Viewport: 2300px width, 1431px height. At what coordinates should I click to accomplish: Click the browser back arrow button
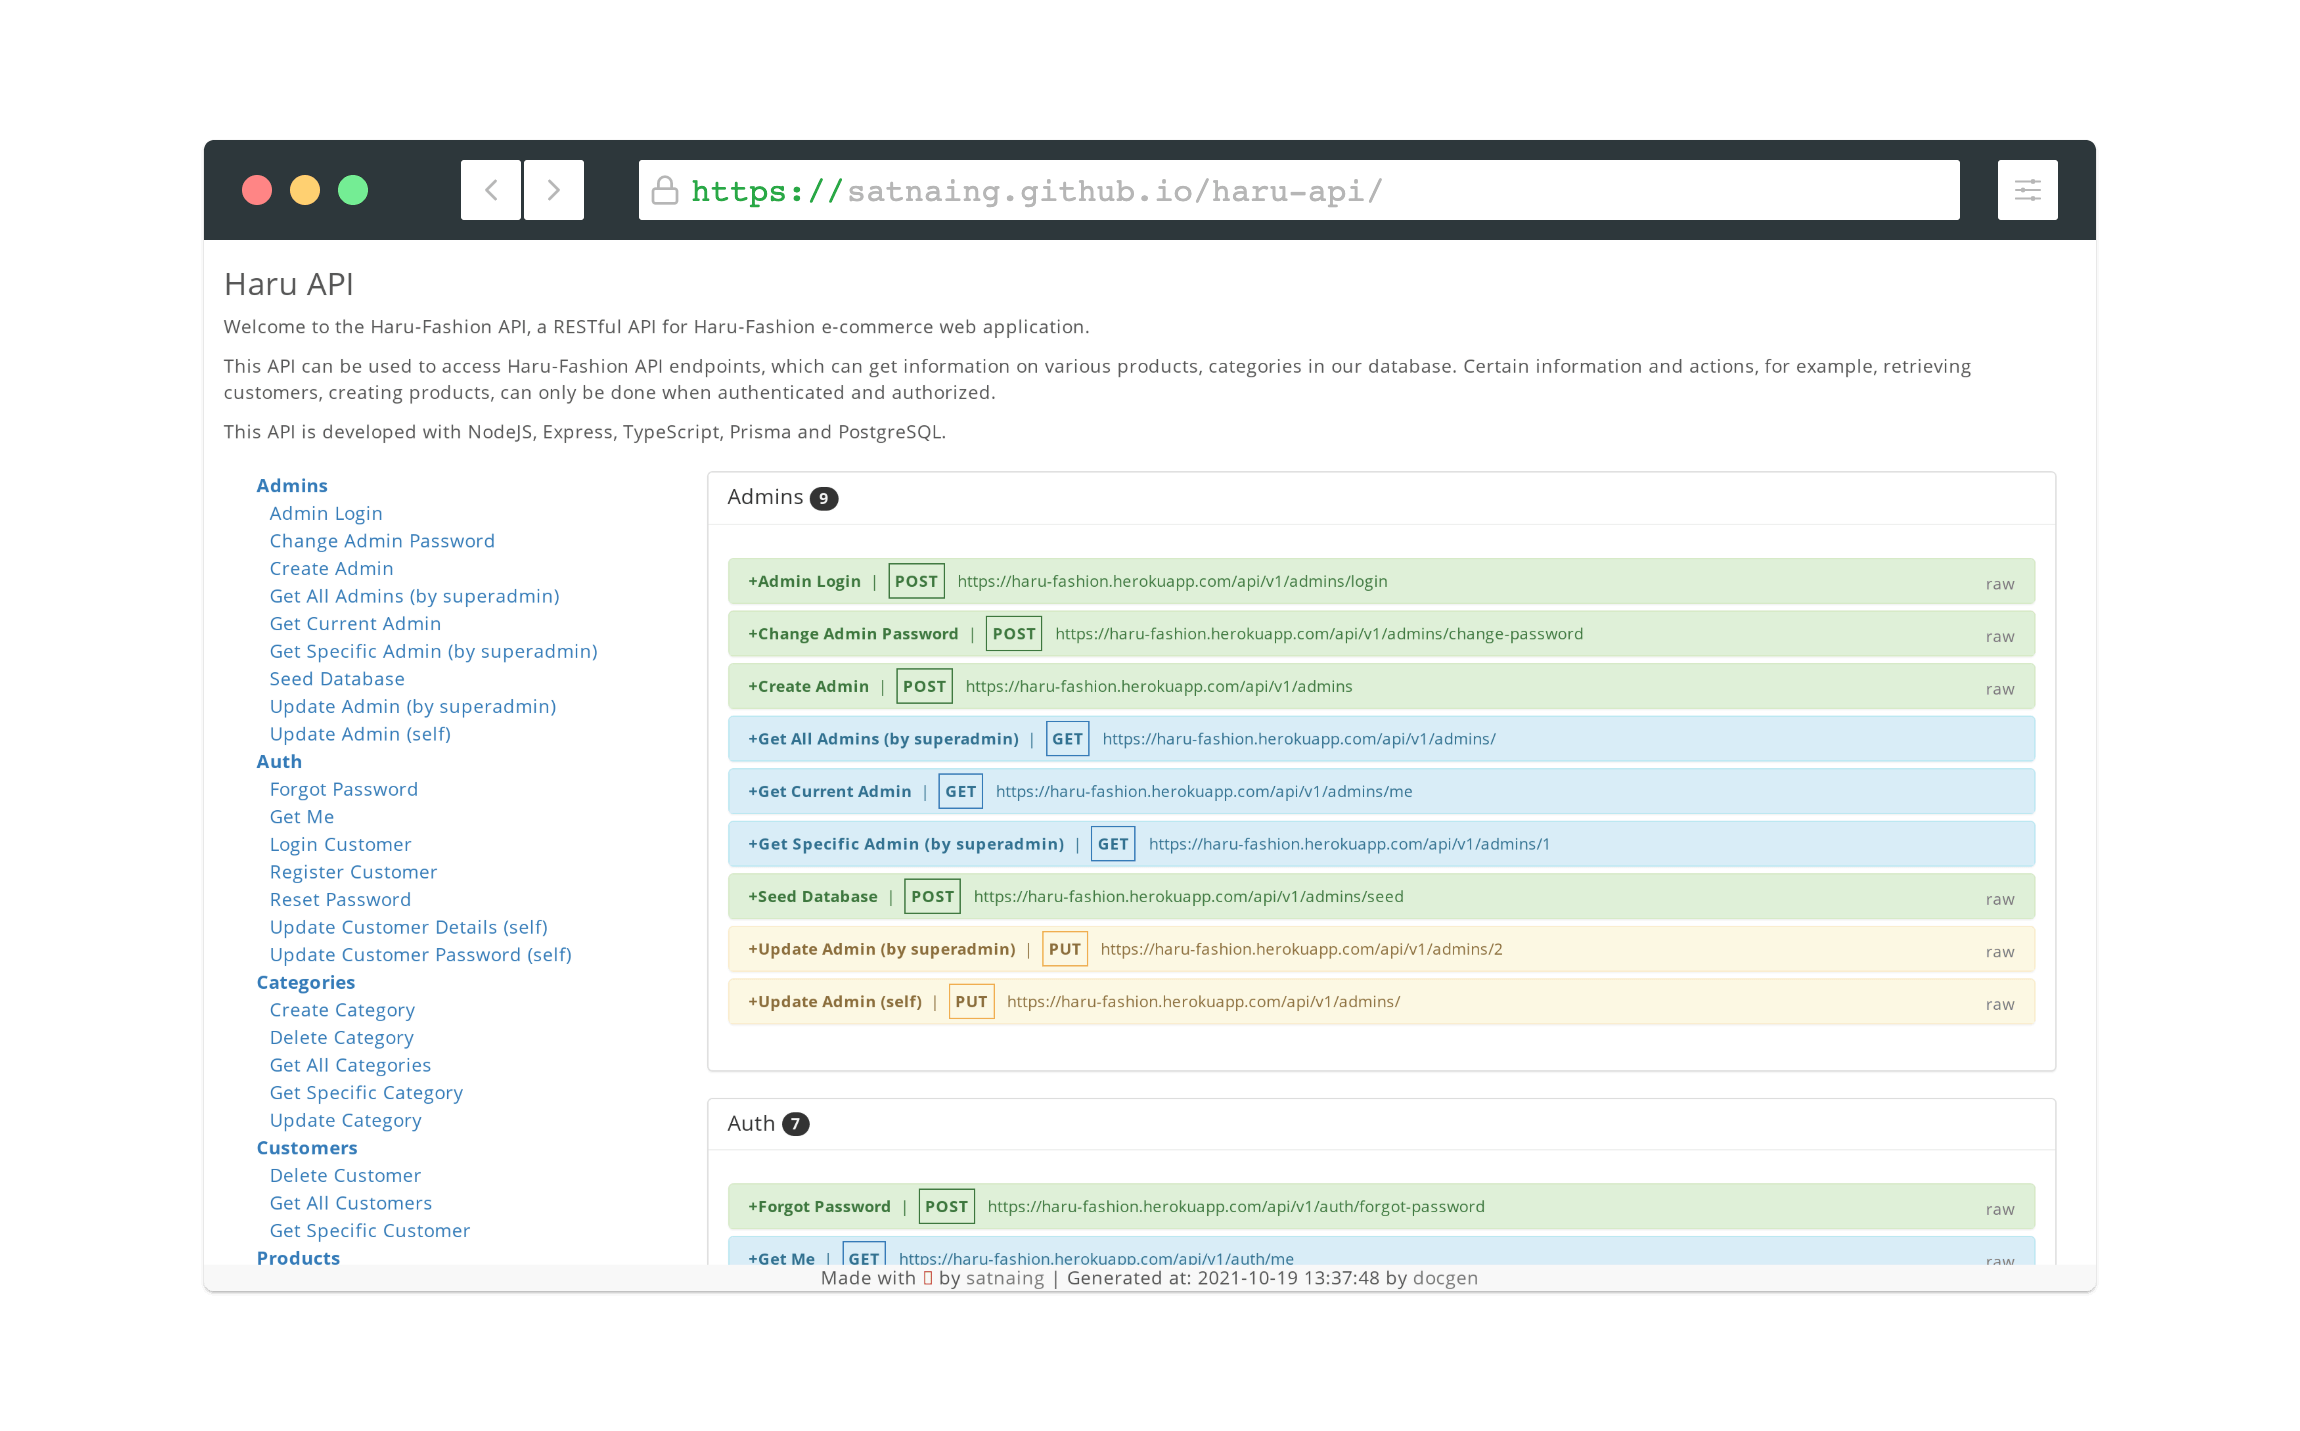coord(491,190)
